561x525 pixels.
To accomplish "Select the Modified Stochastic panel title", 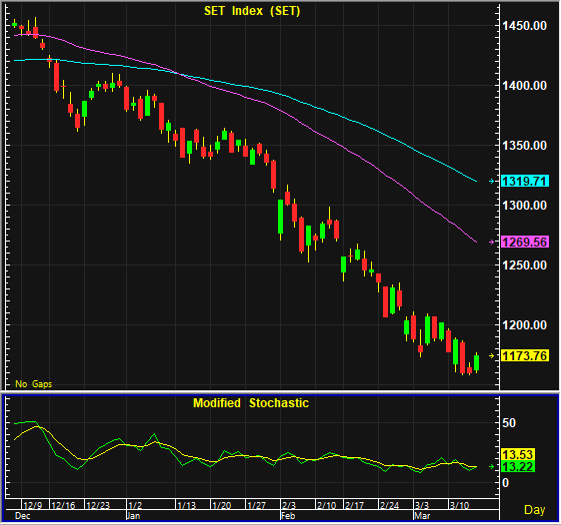I will click(251, 403).
